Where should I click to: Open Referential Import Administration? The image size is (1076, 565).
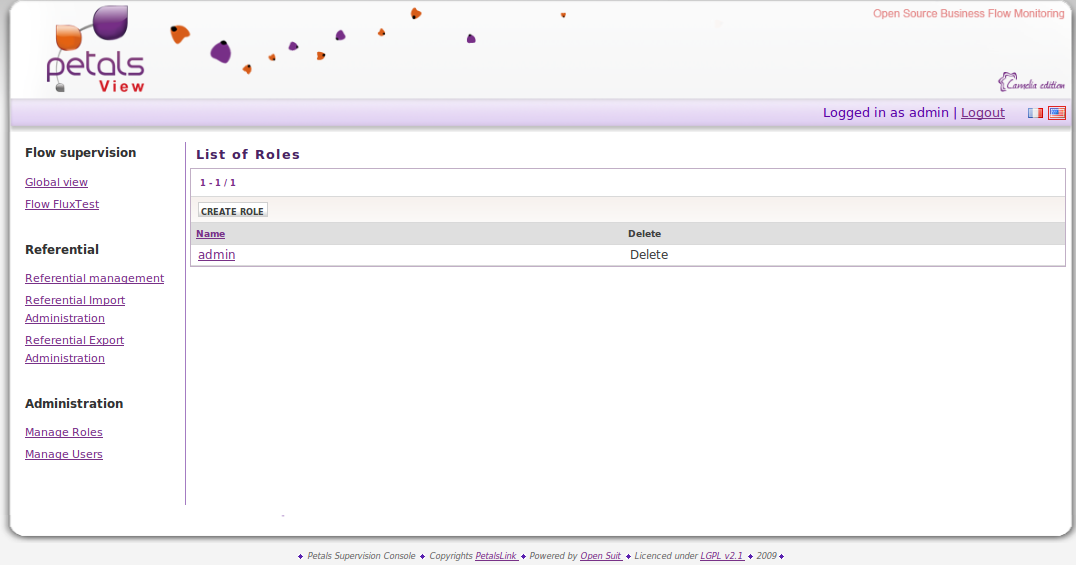75,300
